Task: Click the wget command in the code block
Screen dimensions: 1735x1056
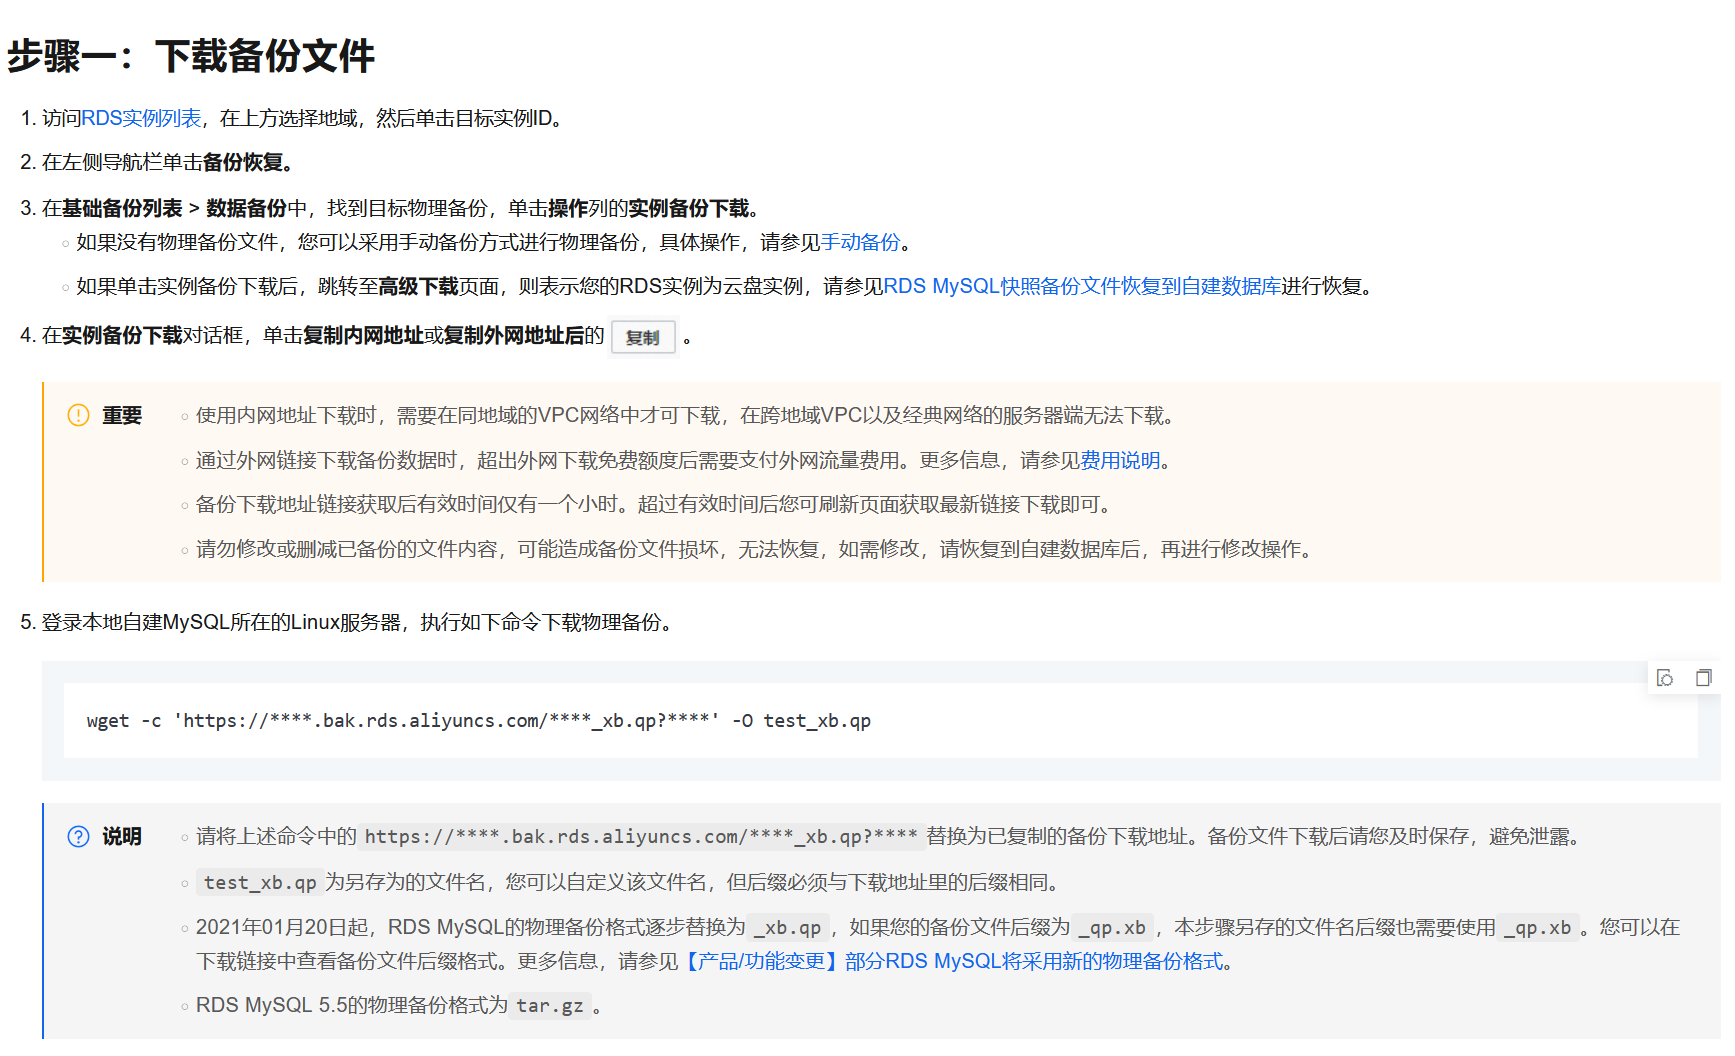Action: coord(478,721)
